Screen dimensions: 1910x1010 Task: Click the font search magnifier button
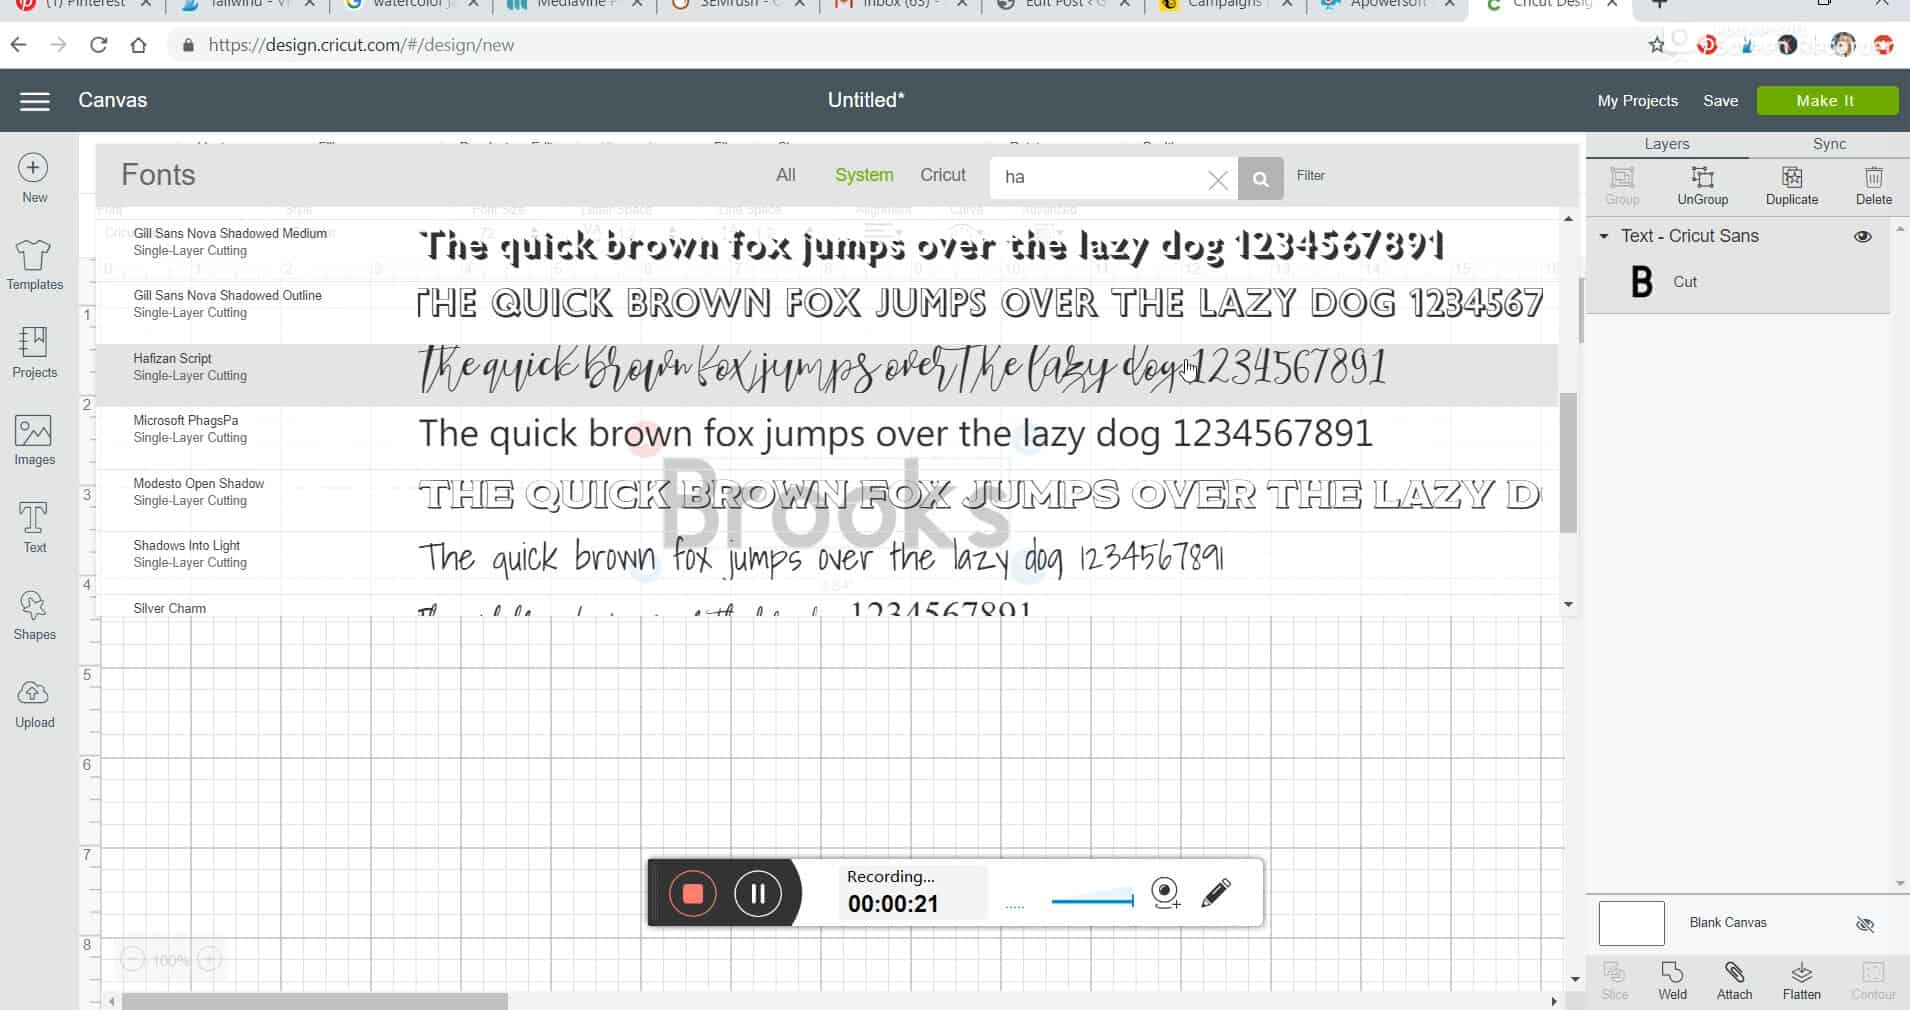click(1260, 178)
